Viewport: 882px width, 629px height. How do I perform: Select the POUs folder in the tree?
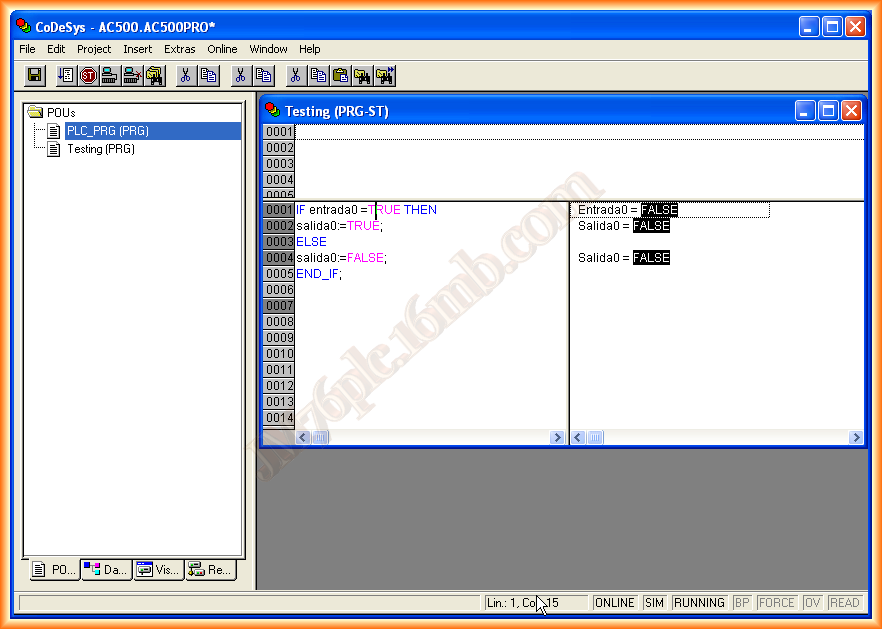tap(61, 113)
